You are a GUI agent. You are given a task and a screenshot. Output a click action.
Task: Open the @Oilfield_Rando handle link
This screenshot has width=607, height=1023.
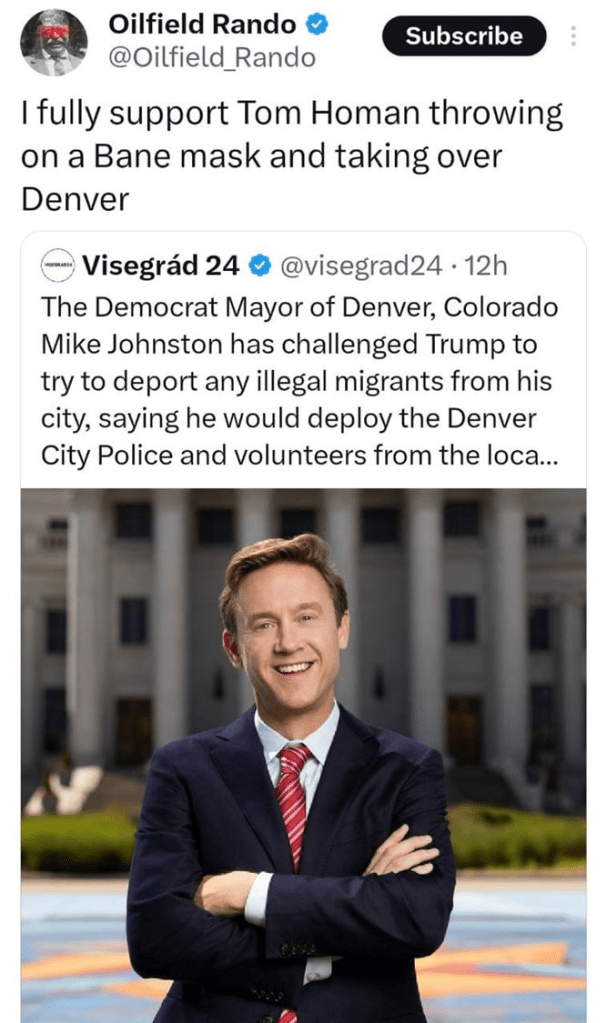coord(211,58)
